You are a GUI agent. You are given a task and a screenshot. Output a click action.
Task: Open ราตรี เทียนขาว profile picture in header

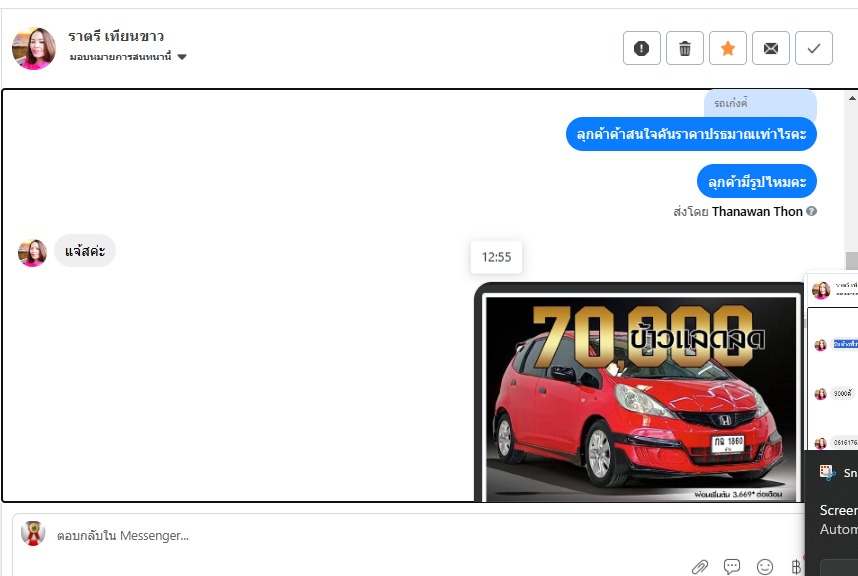(x=34, y=48)
